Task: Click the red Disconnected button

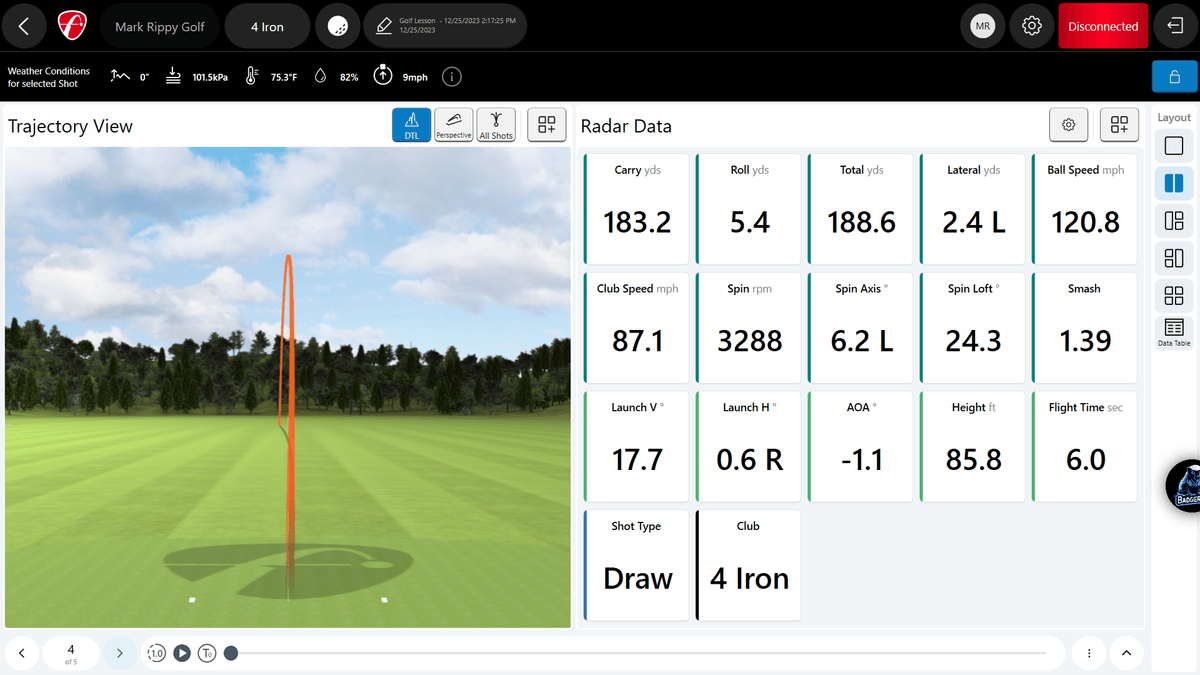Action: (x=1103, y=27)
